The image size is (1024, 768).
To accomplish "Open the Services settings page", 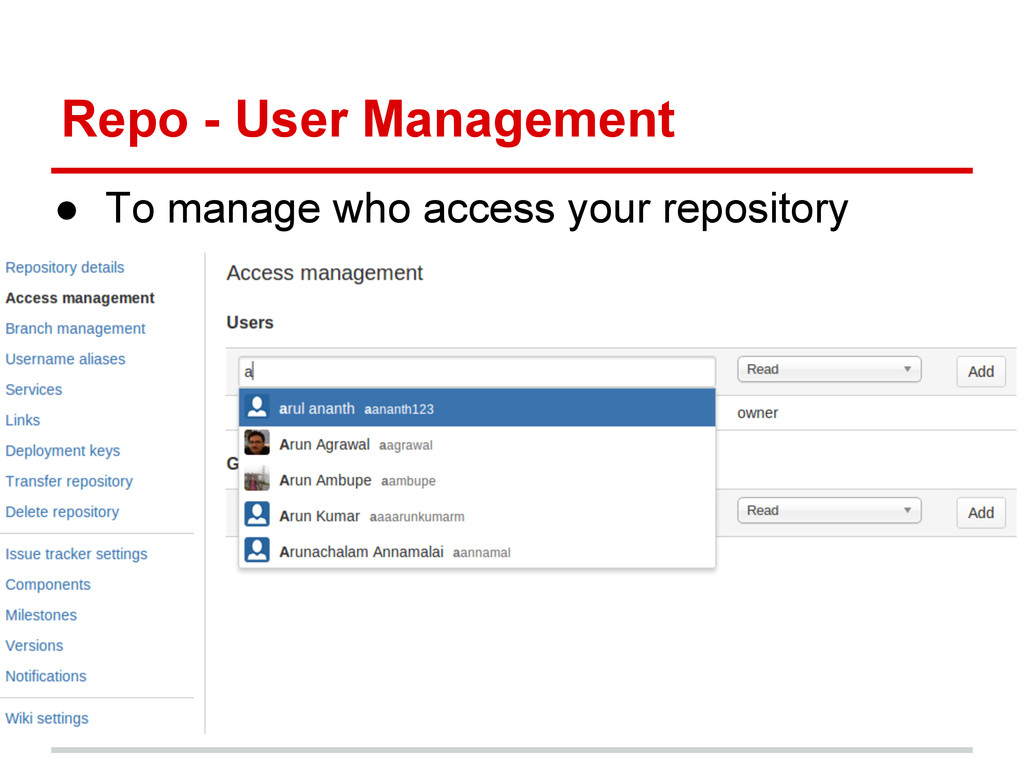I will click(34, 390).
